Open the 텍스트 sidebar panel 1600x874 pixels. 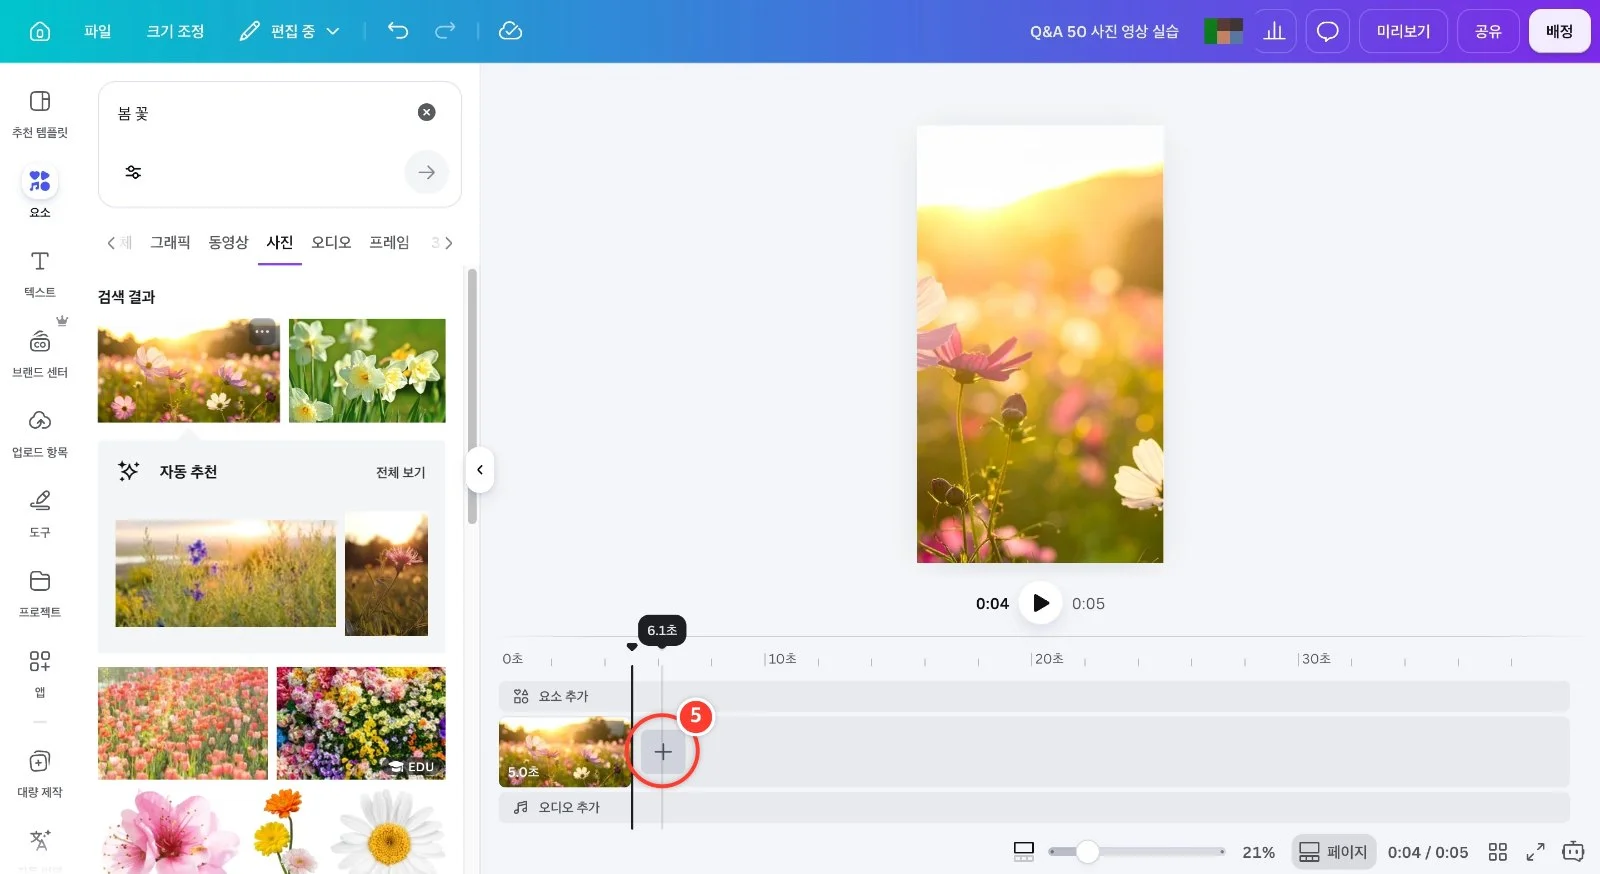coord(40,274)
